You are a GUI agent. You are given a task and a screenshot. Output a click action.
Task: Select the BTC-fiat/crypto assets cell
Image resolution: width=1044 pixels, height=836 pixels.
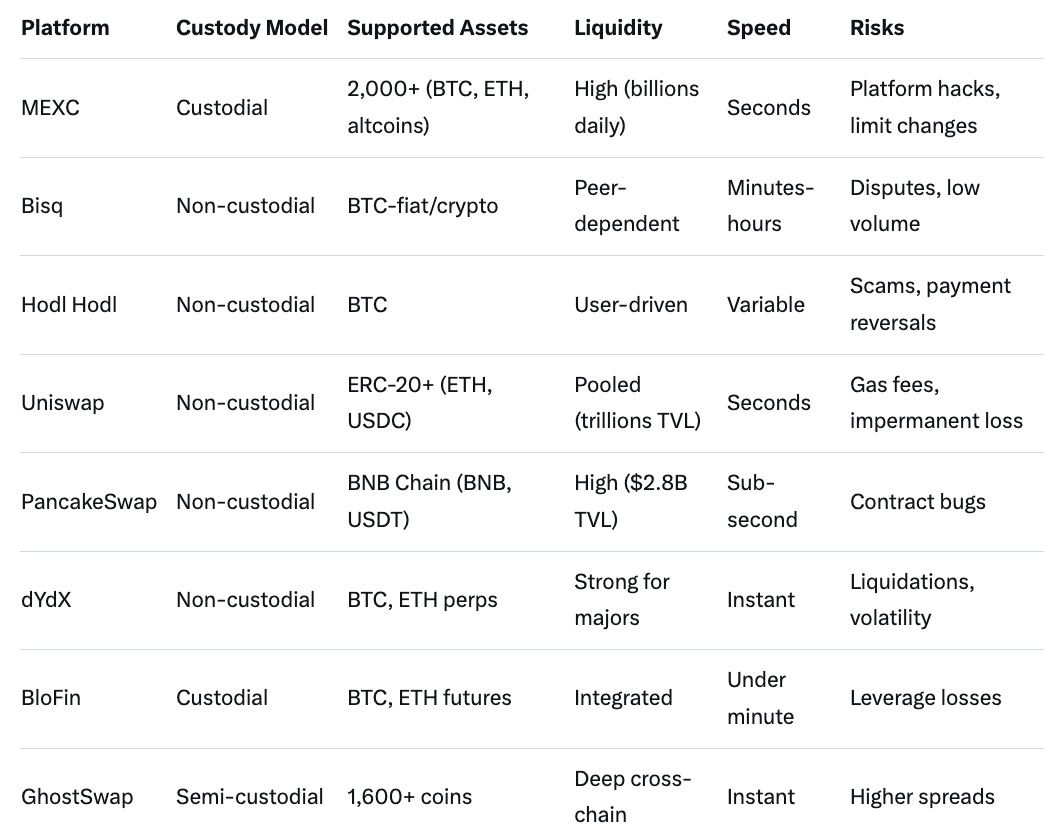point(422,206)
